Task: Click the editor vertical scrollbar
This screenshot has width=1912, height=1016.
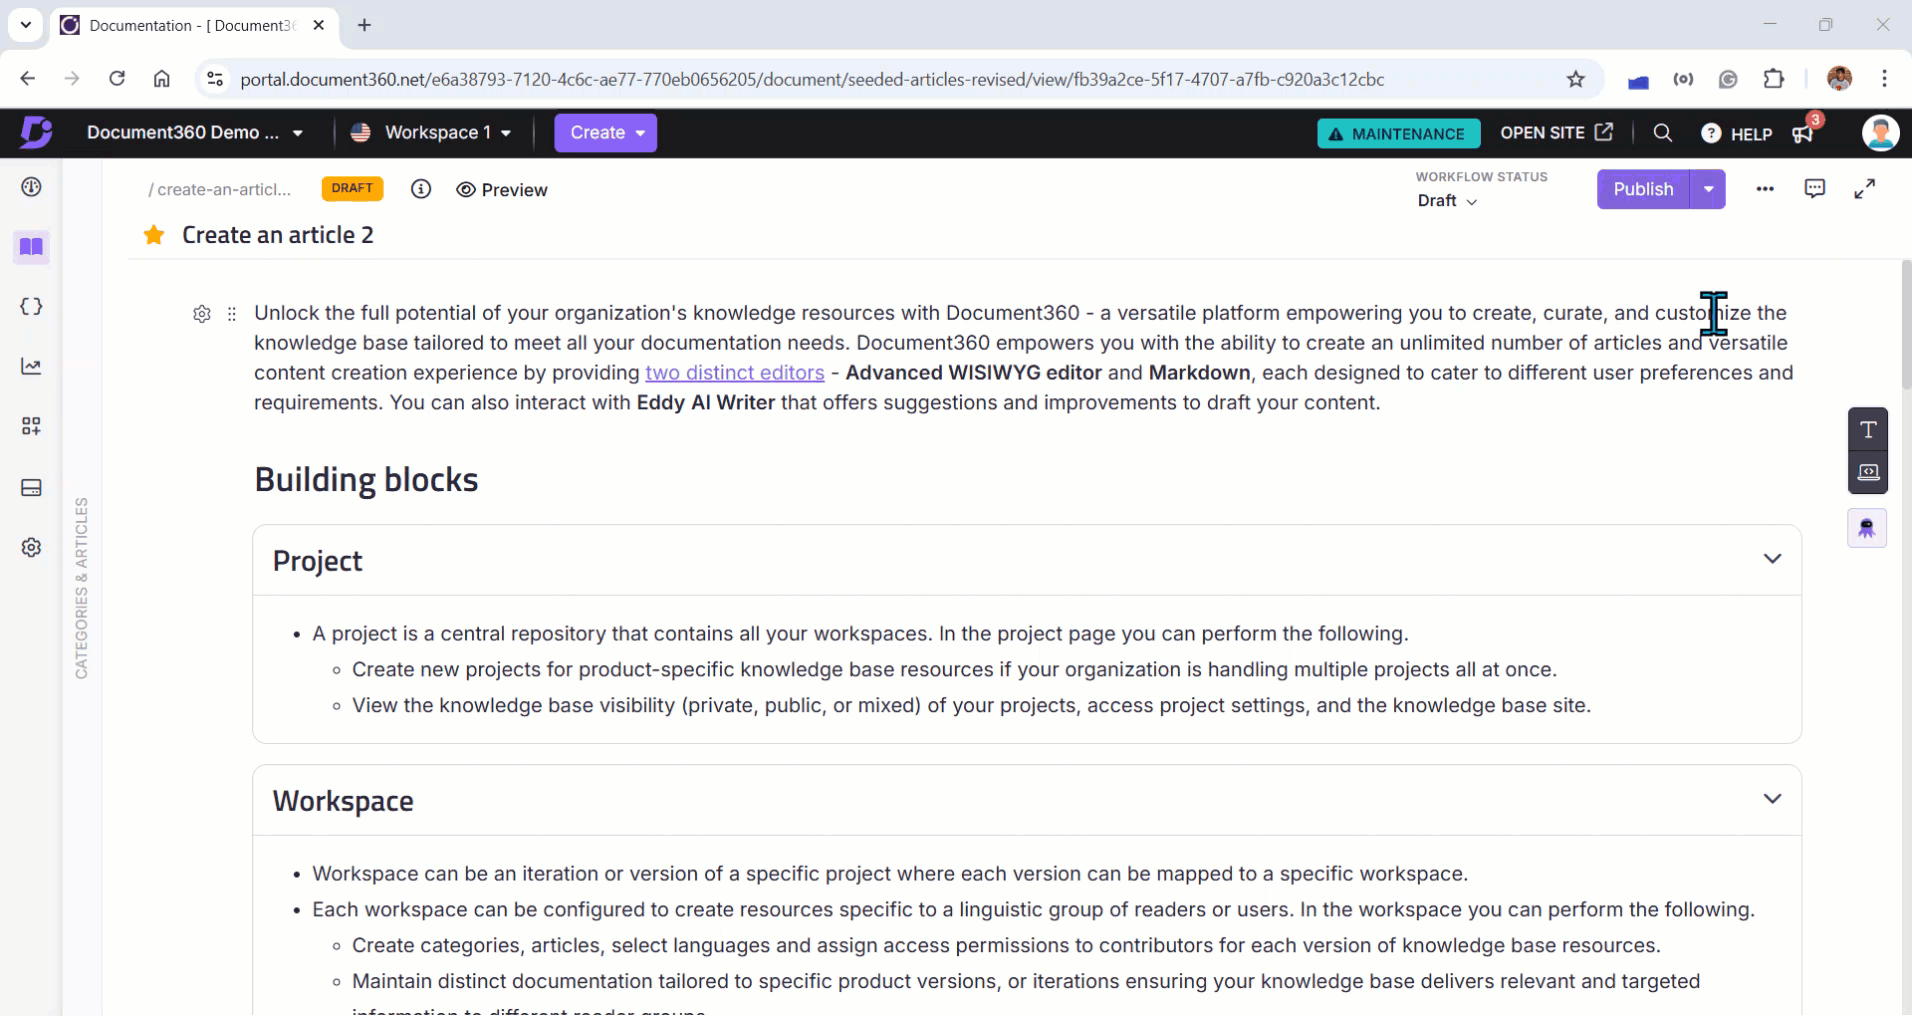Action: coord(1906,324)
